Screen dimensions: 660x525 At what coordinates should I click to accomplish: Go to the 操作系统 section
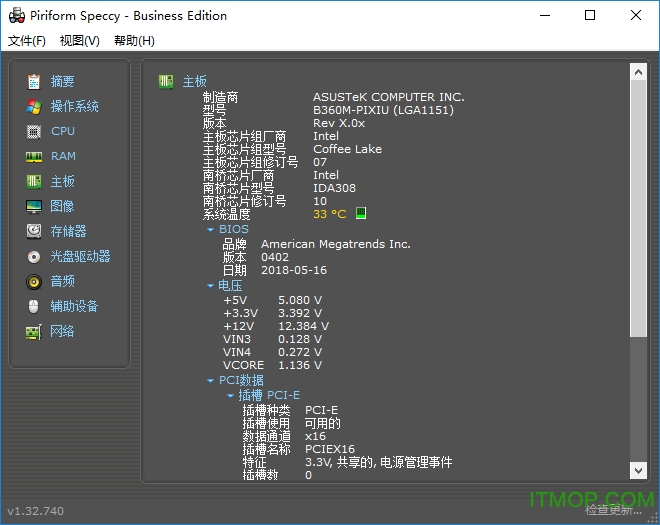click(x=75, y=106)
